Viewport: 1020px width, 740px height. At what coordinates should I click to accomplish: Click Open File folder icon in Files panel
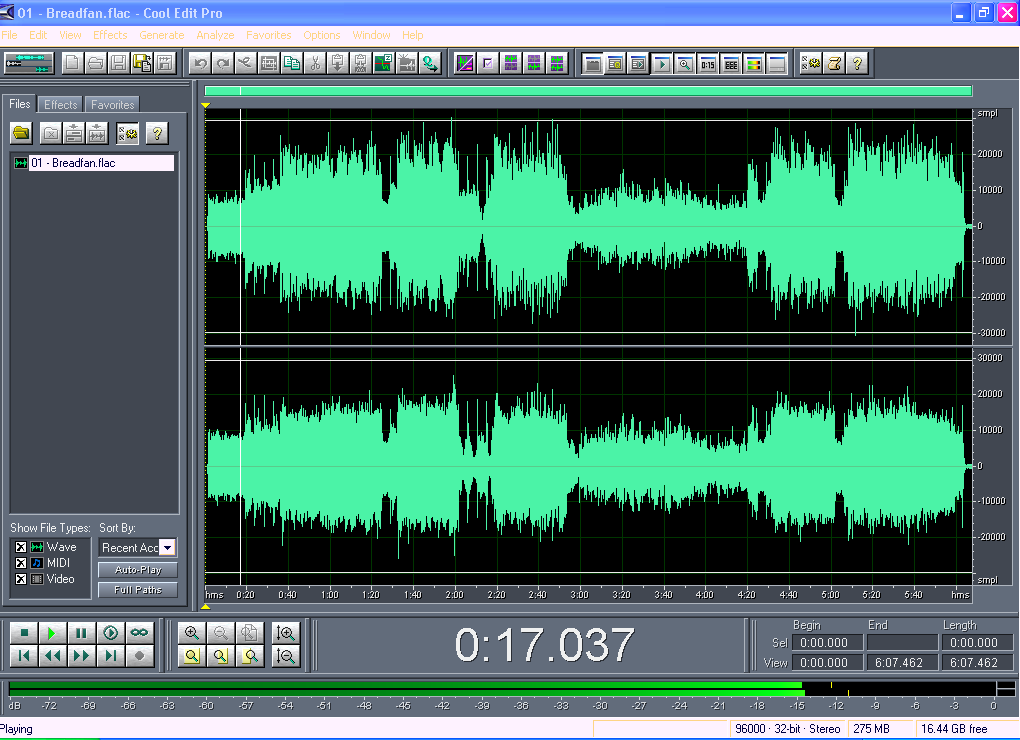click(x=21, y=133)
